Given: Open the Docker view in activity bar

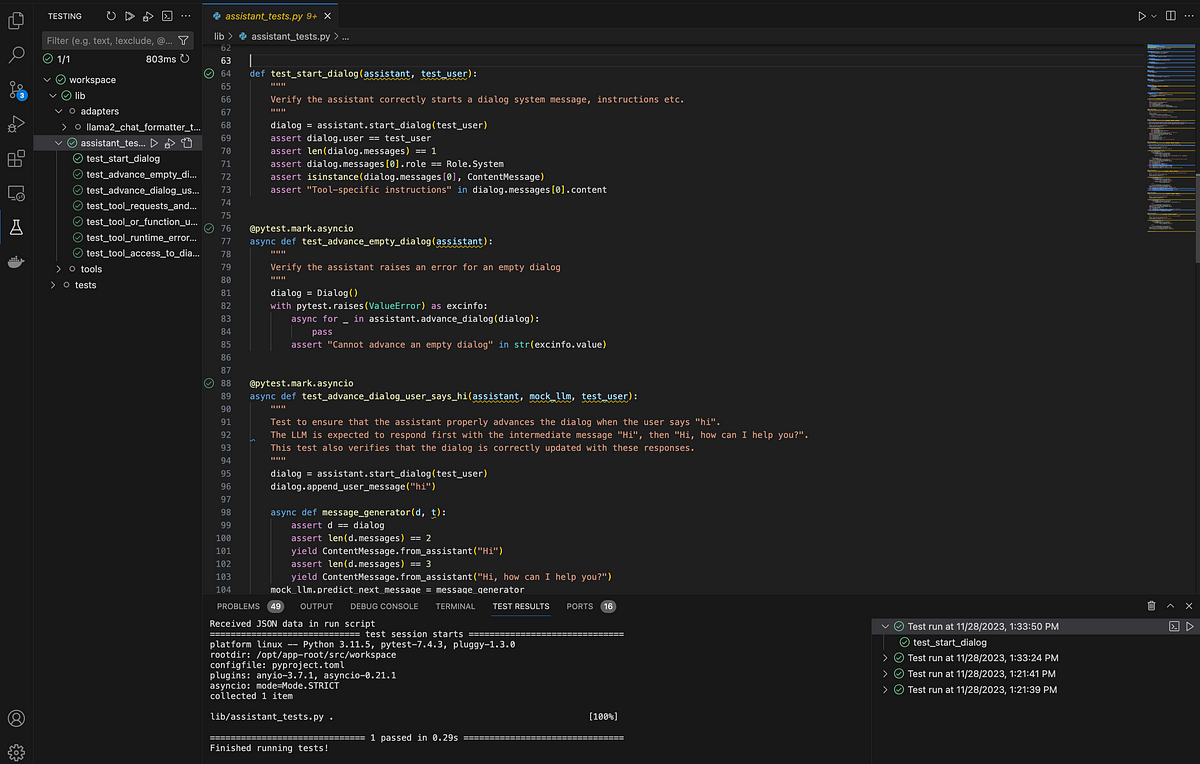Looking at the screenshot, I should 16,262.
